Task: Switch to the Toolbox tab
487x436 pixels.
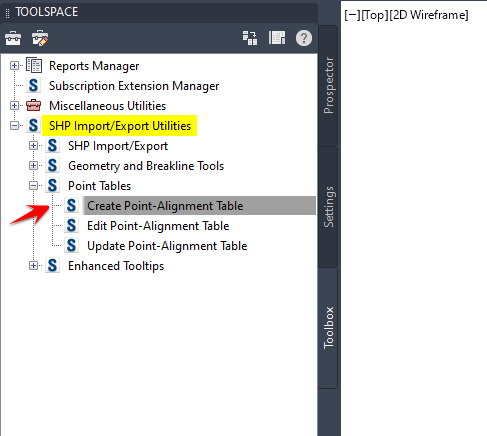Action: [x=328, y=328]
